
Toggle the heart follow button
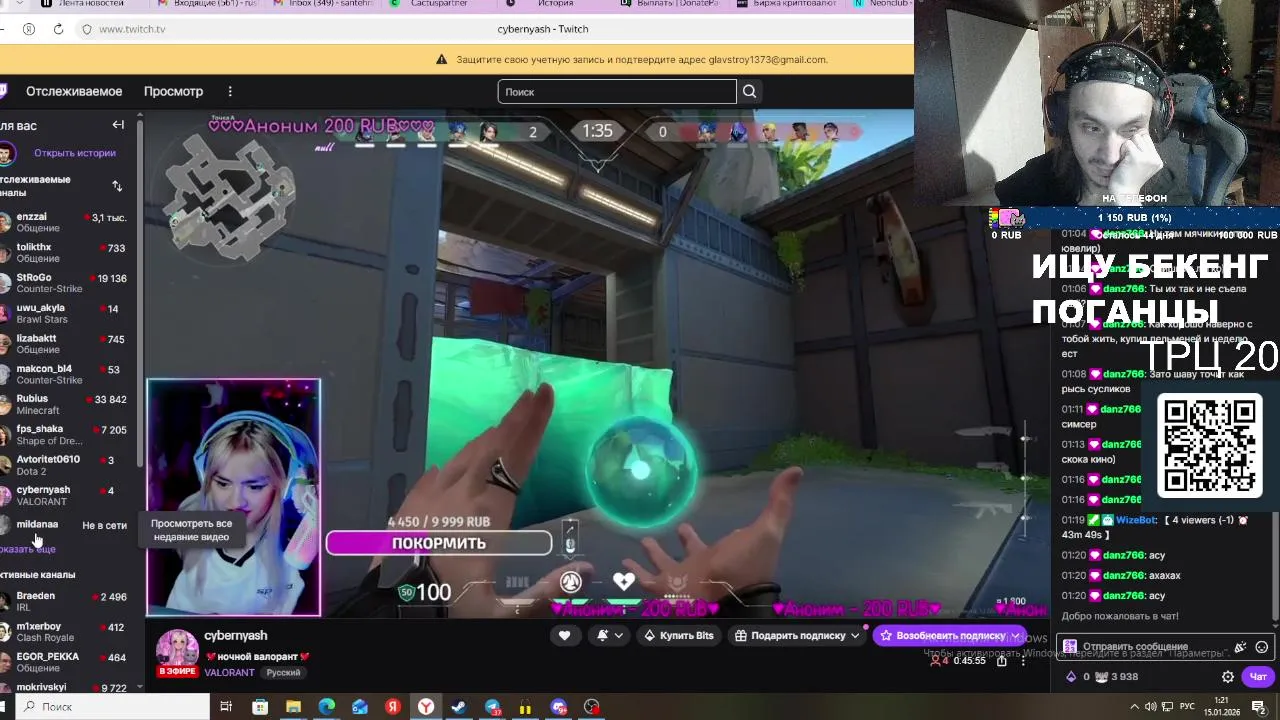pyautogui.click(x=564, y=635)
